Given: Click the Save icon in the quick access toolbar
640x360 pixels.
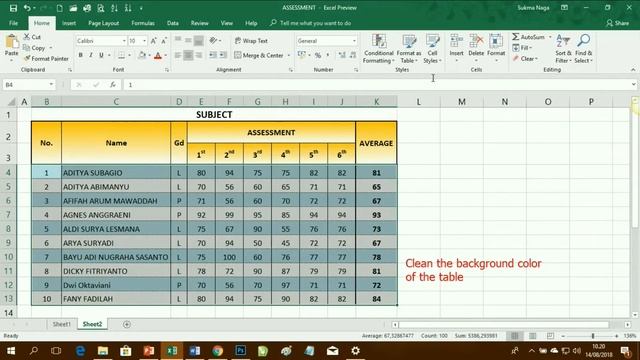Looking at the screenshot, I should 13,8.
